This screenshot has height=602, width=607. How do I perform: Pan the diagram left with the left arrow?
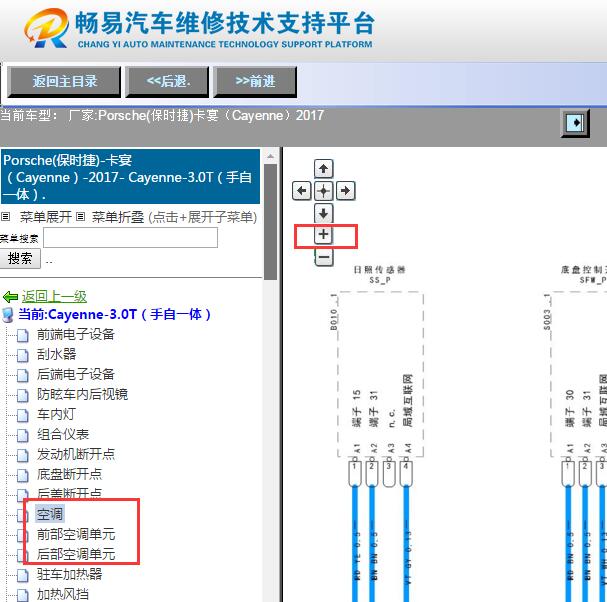tap(302, 191)
